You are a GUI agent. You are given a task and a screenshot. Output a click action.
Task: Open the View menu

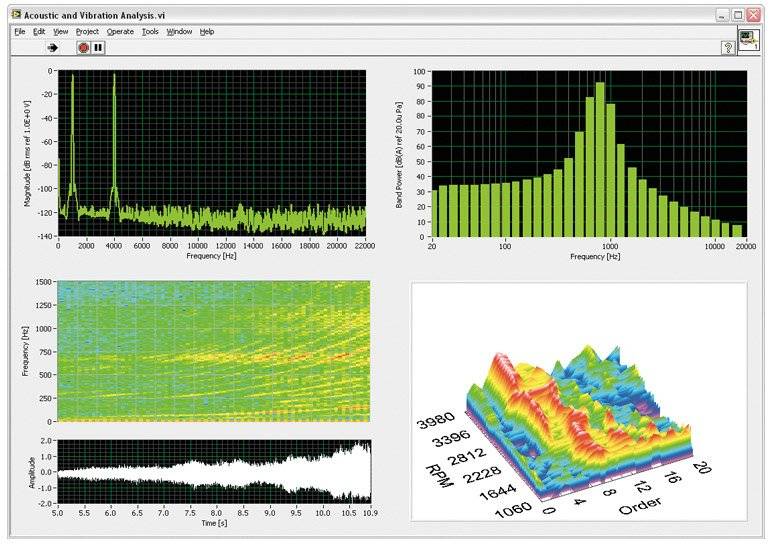(60, 32)
